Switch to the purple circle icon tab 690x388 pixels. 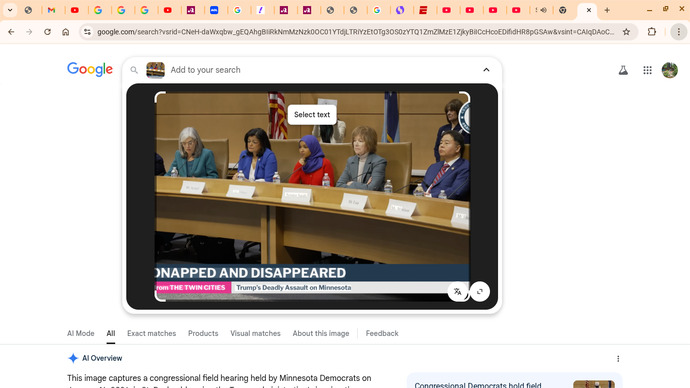(x=400, y=10)
